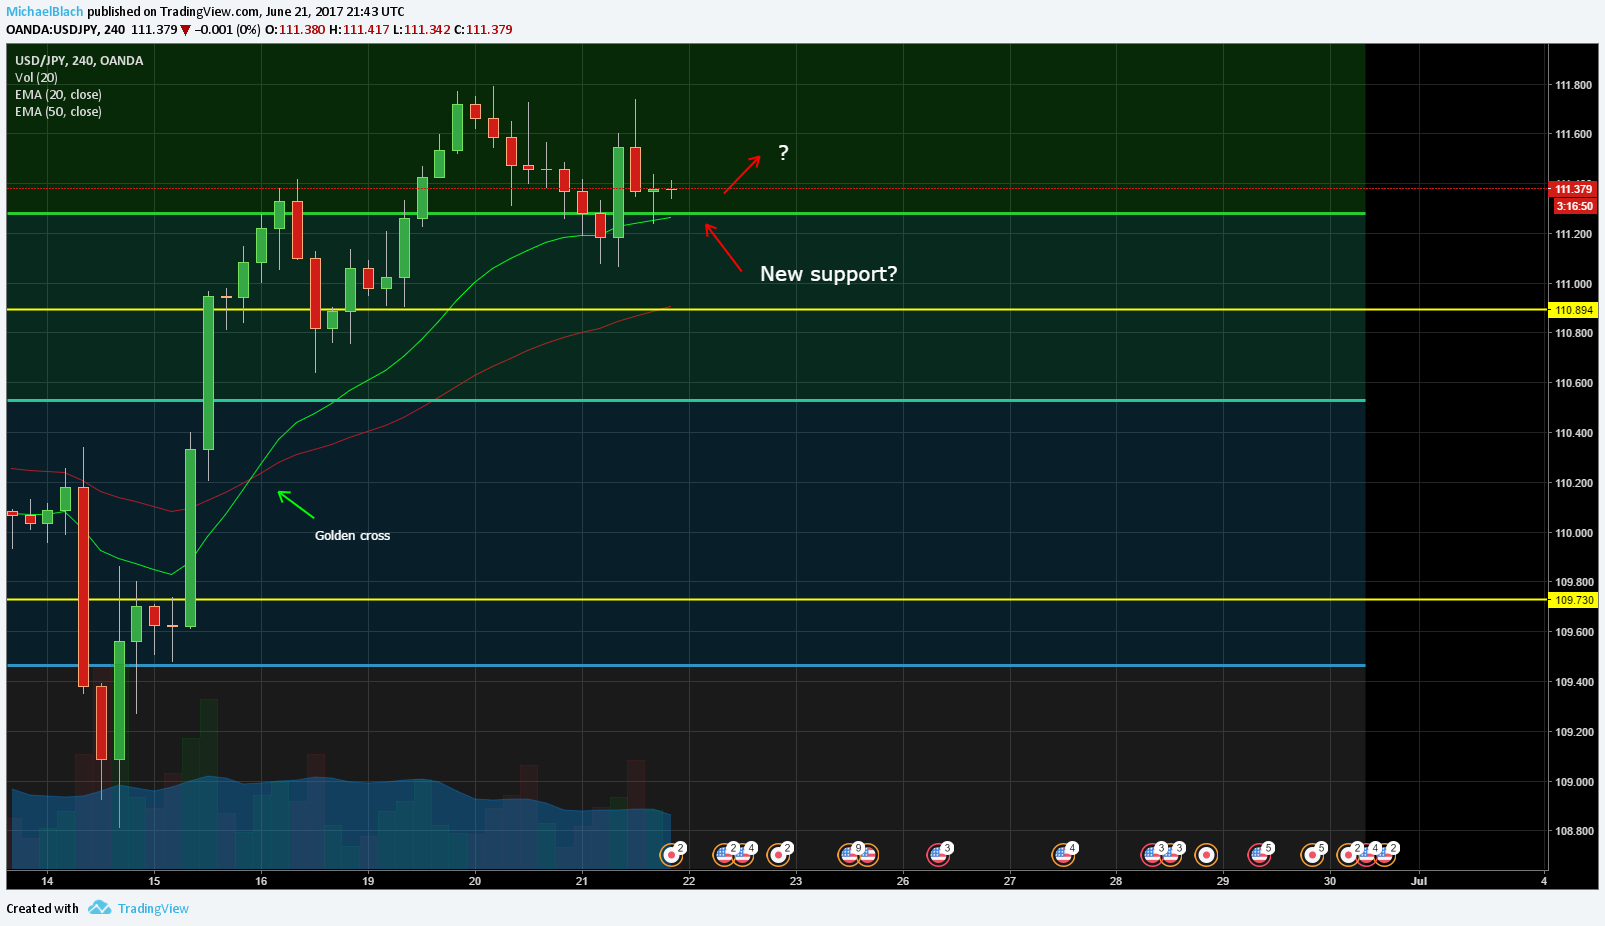This screenshot has width=1605, height=926.
Task: Click the 'Jul' label on the time axis
Action: pos(1418,881)
